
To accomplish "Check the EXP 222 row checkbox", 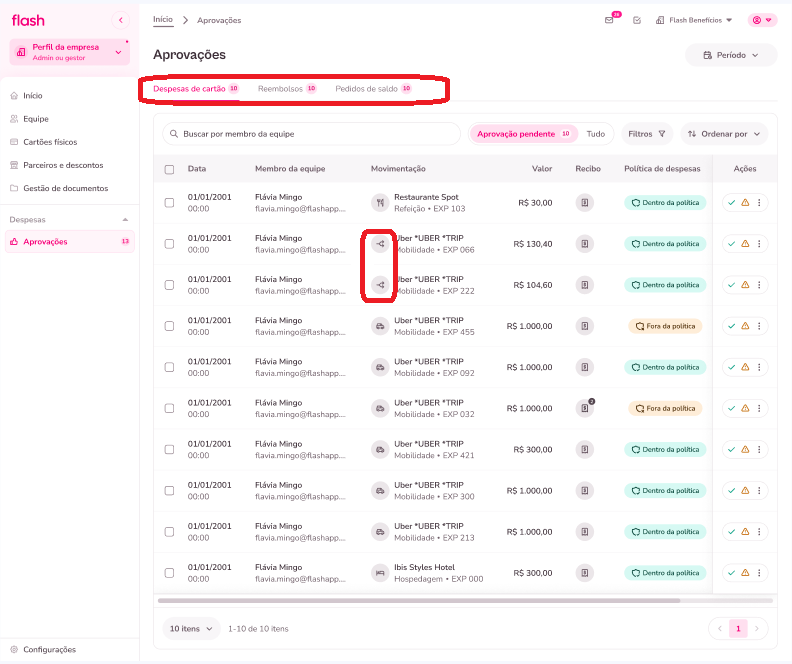I will click(170, 285).
